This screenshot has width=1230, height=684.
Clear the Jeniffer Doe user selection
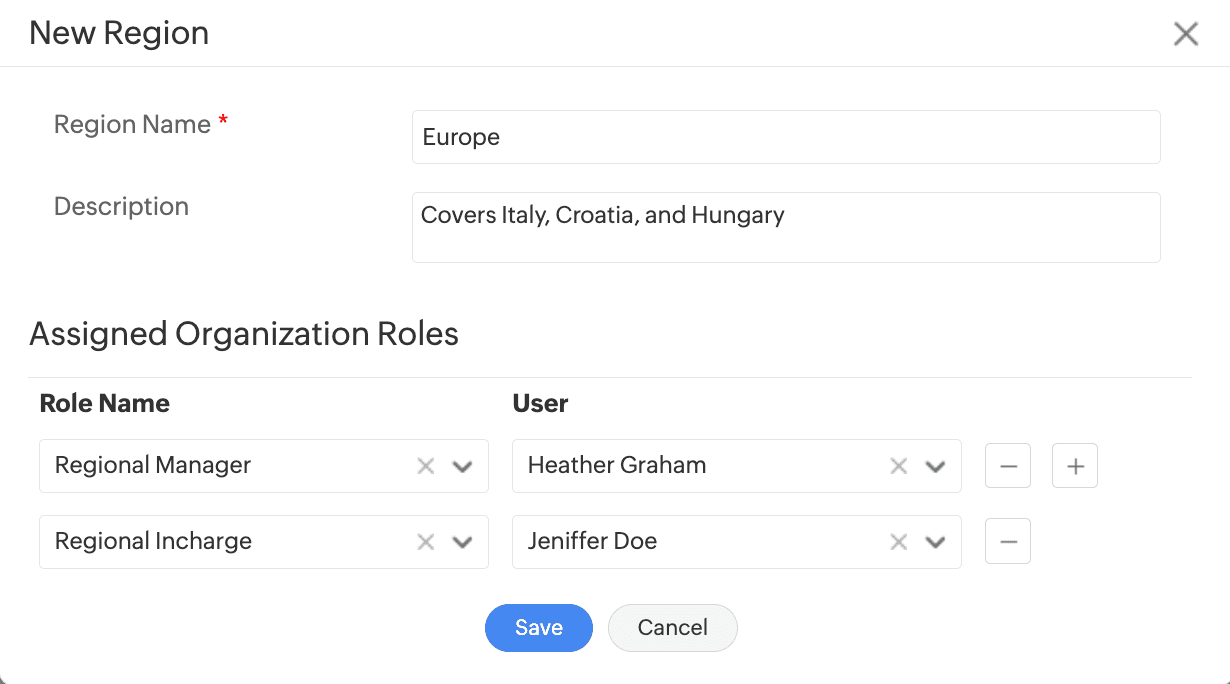(899, 542)
